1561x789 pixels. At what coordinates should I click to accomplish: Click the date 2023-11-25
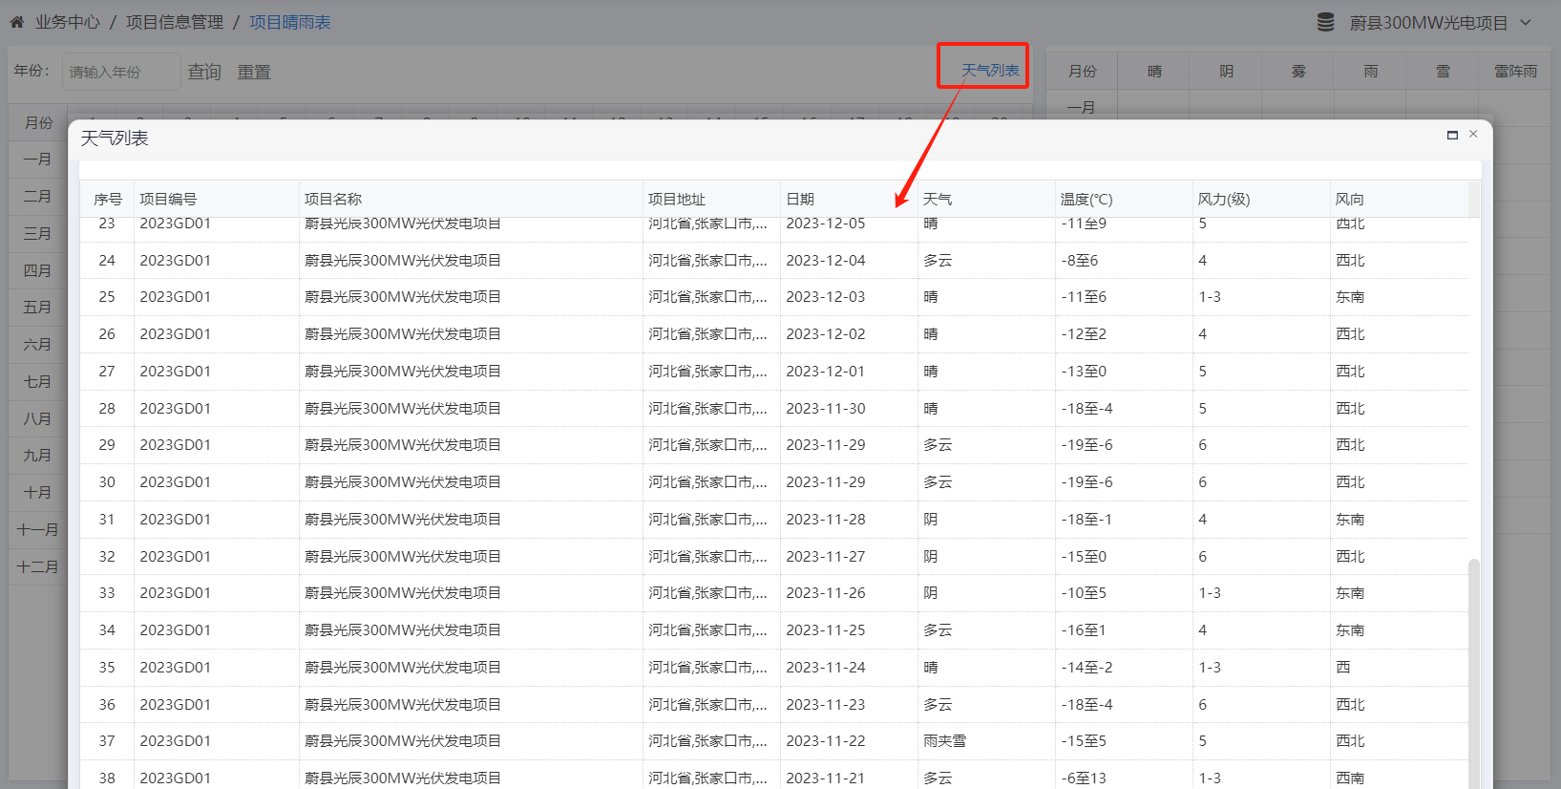coord(825,630)
